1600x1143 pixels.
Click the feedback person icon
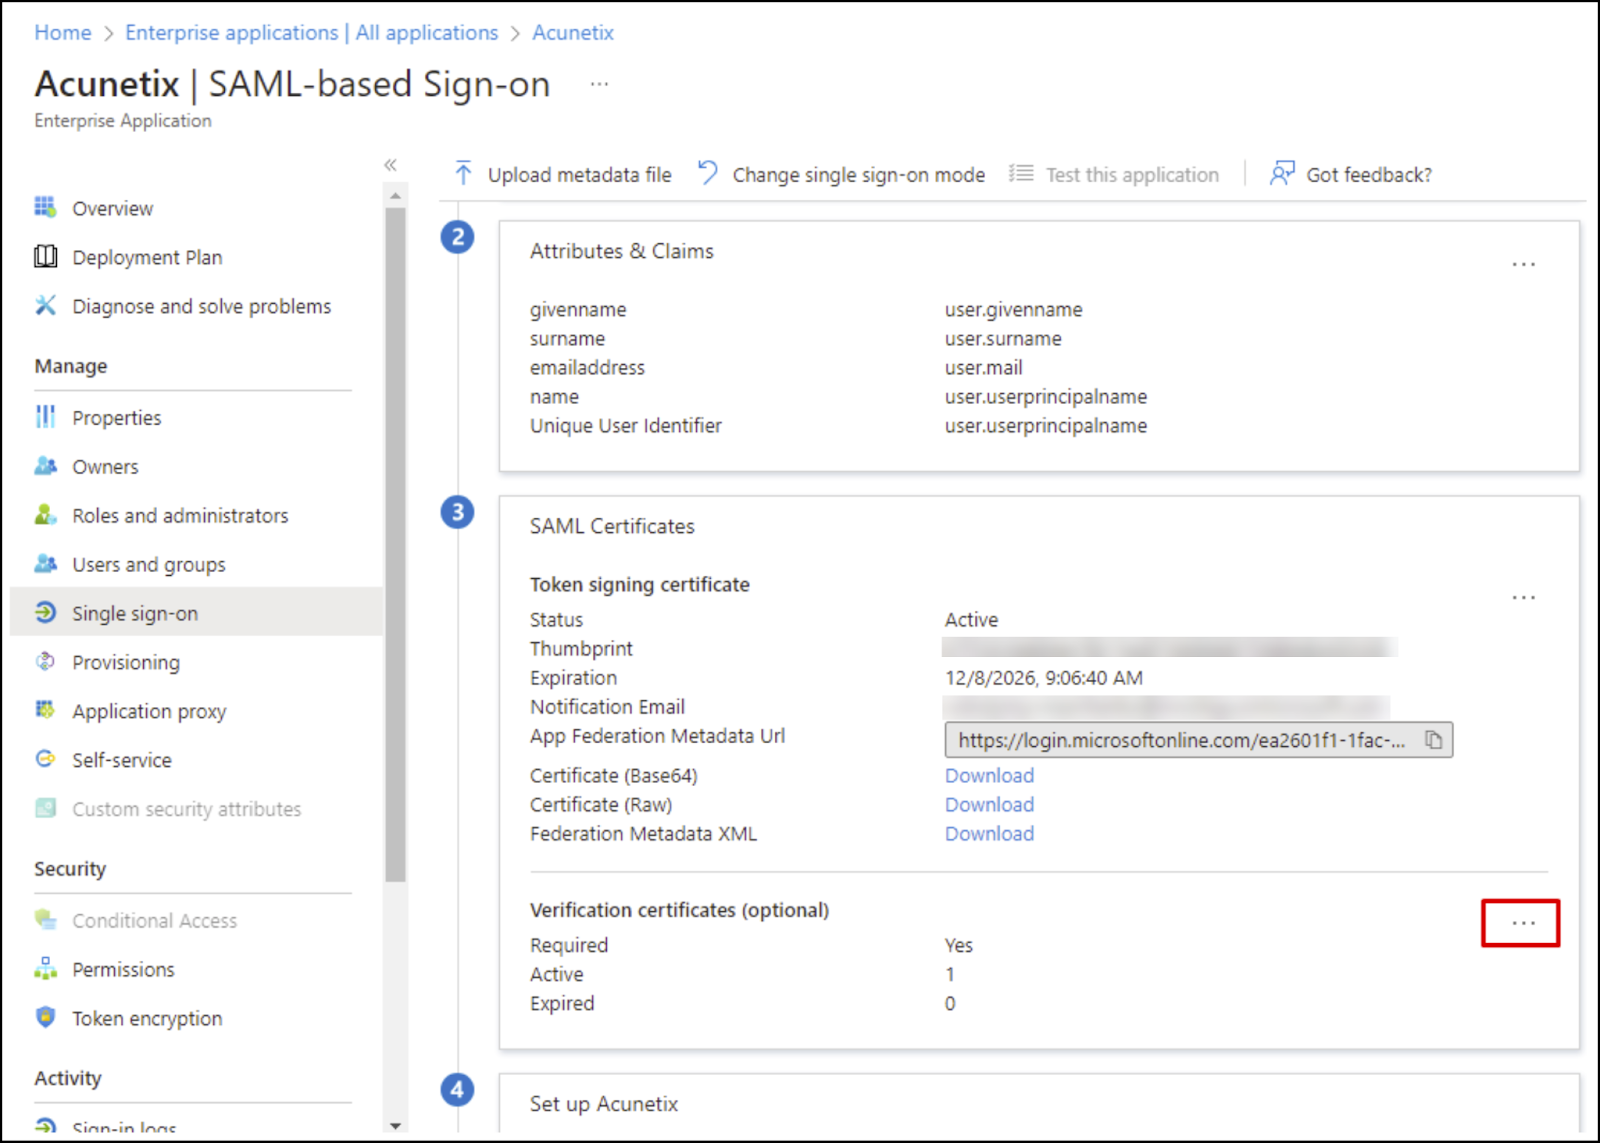[x=1281, y=173]
